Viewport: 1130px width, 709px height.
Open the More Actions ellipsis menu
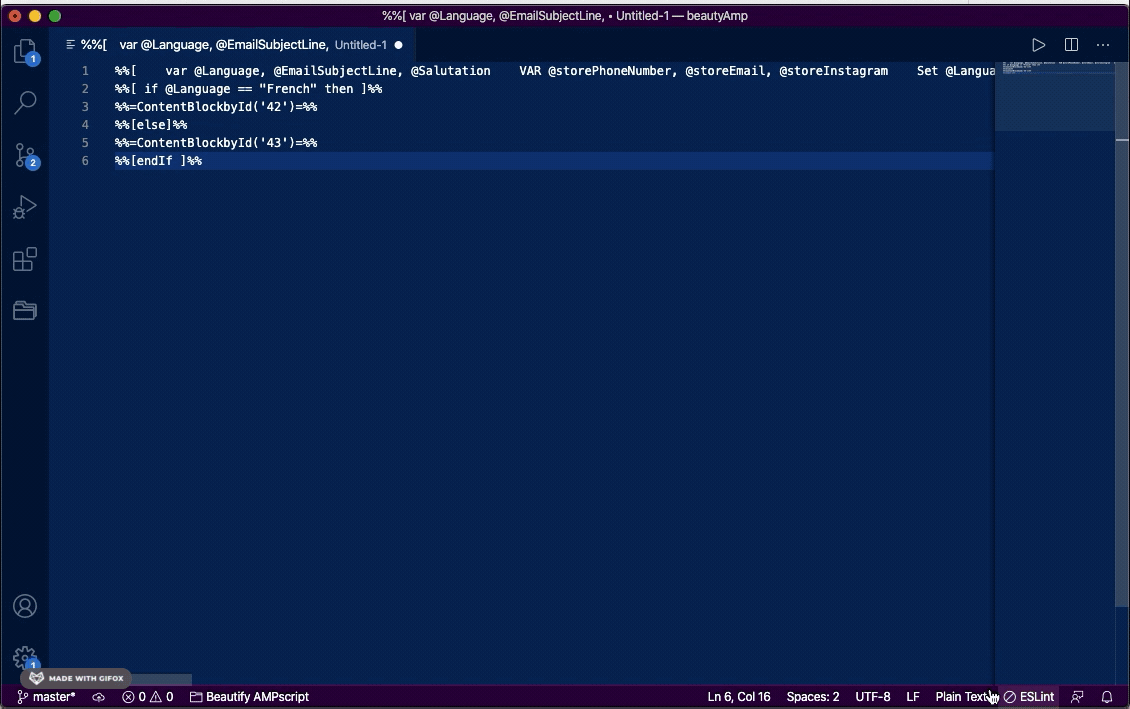pos(1103,45)
